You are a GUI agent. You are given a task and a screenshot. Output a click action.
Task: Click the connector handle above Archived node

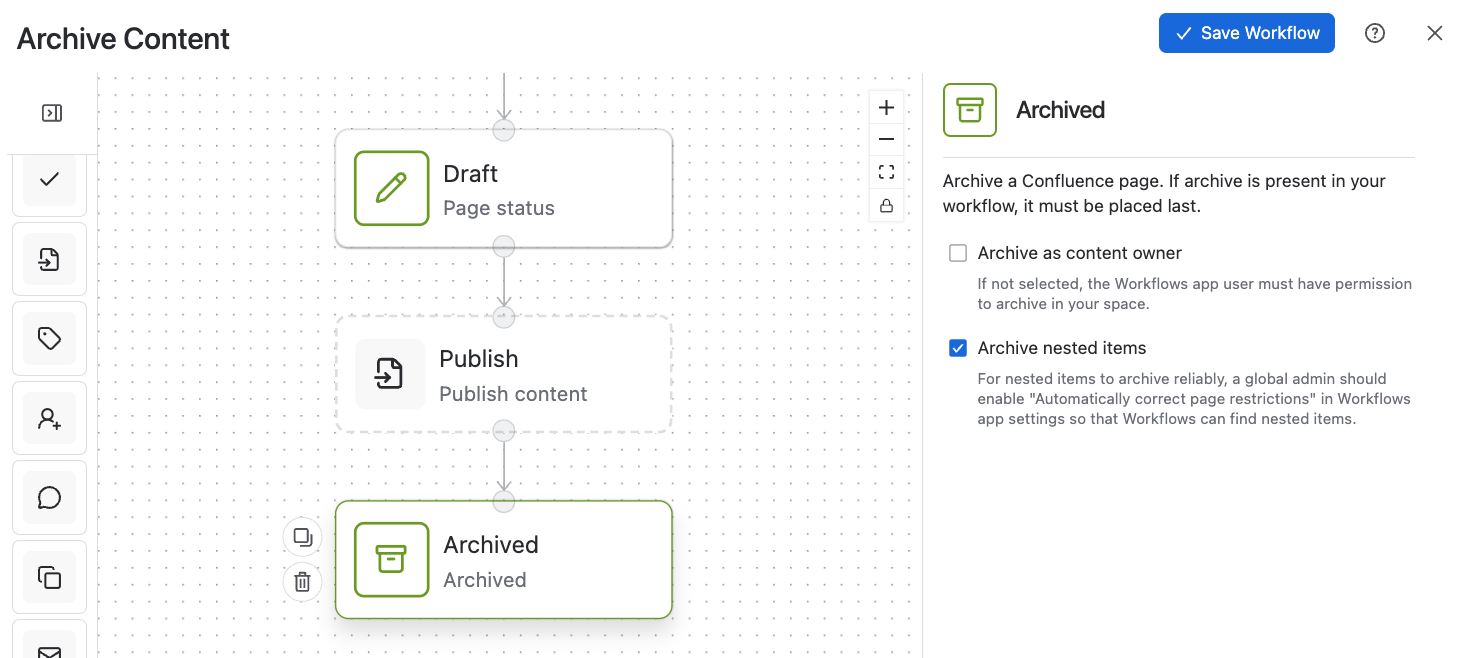tap(504, 501)
